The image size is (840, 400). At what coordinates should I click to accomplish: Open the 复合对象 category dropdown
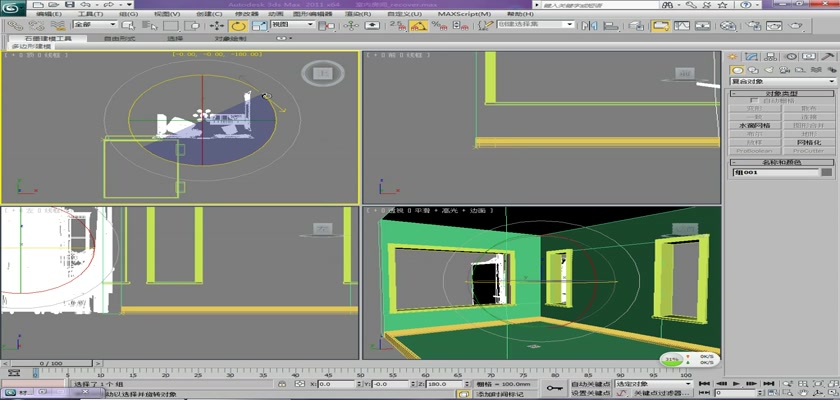pos(783,81)
